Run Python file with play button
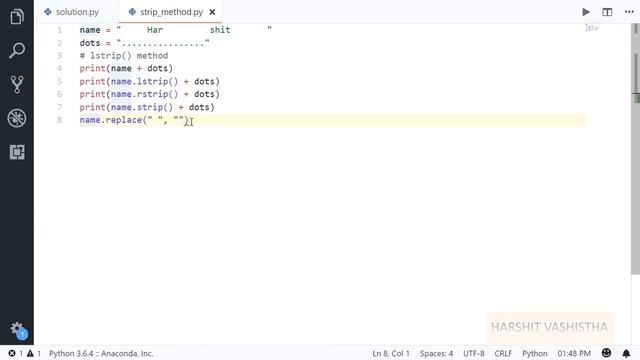 586,12
